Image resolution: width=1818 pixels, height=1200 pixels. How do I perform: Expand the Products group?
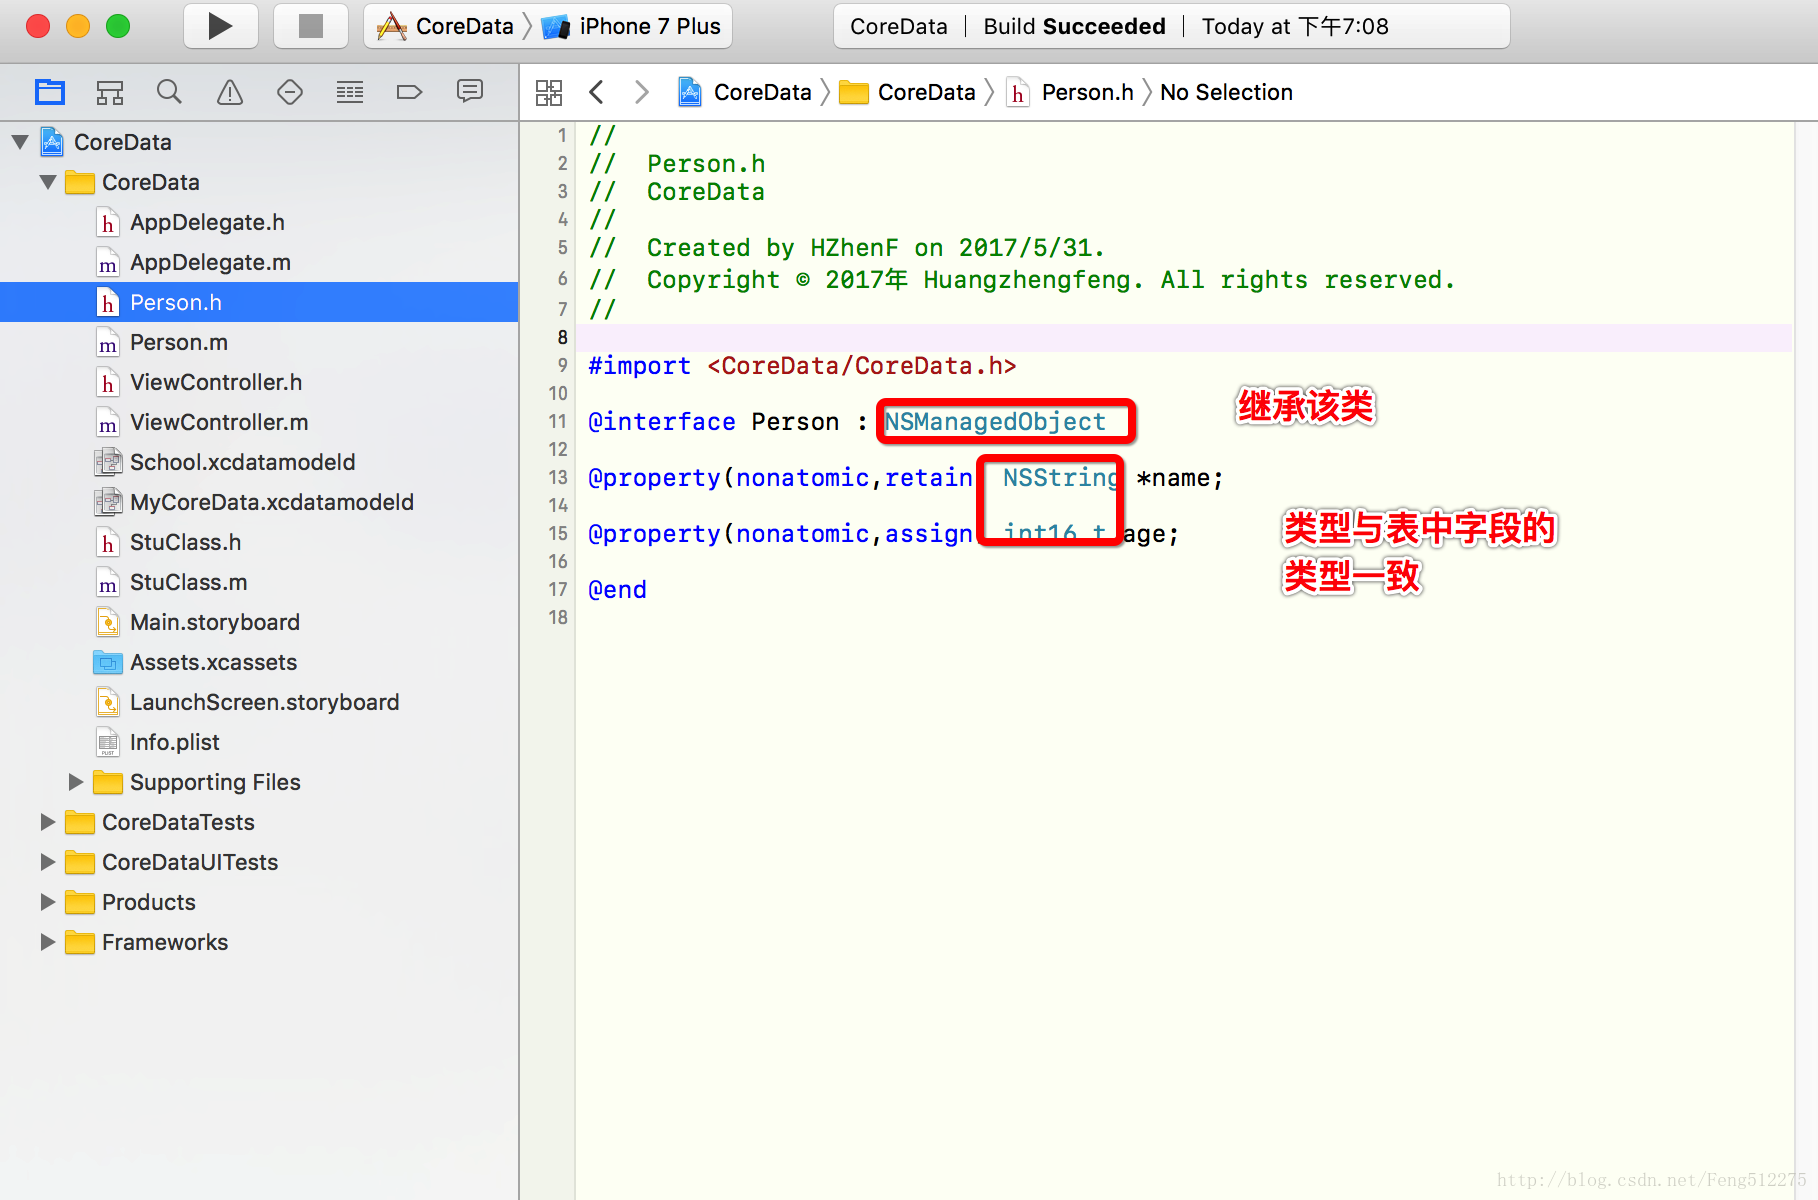point(48,902)
